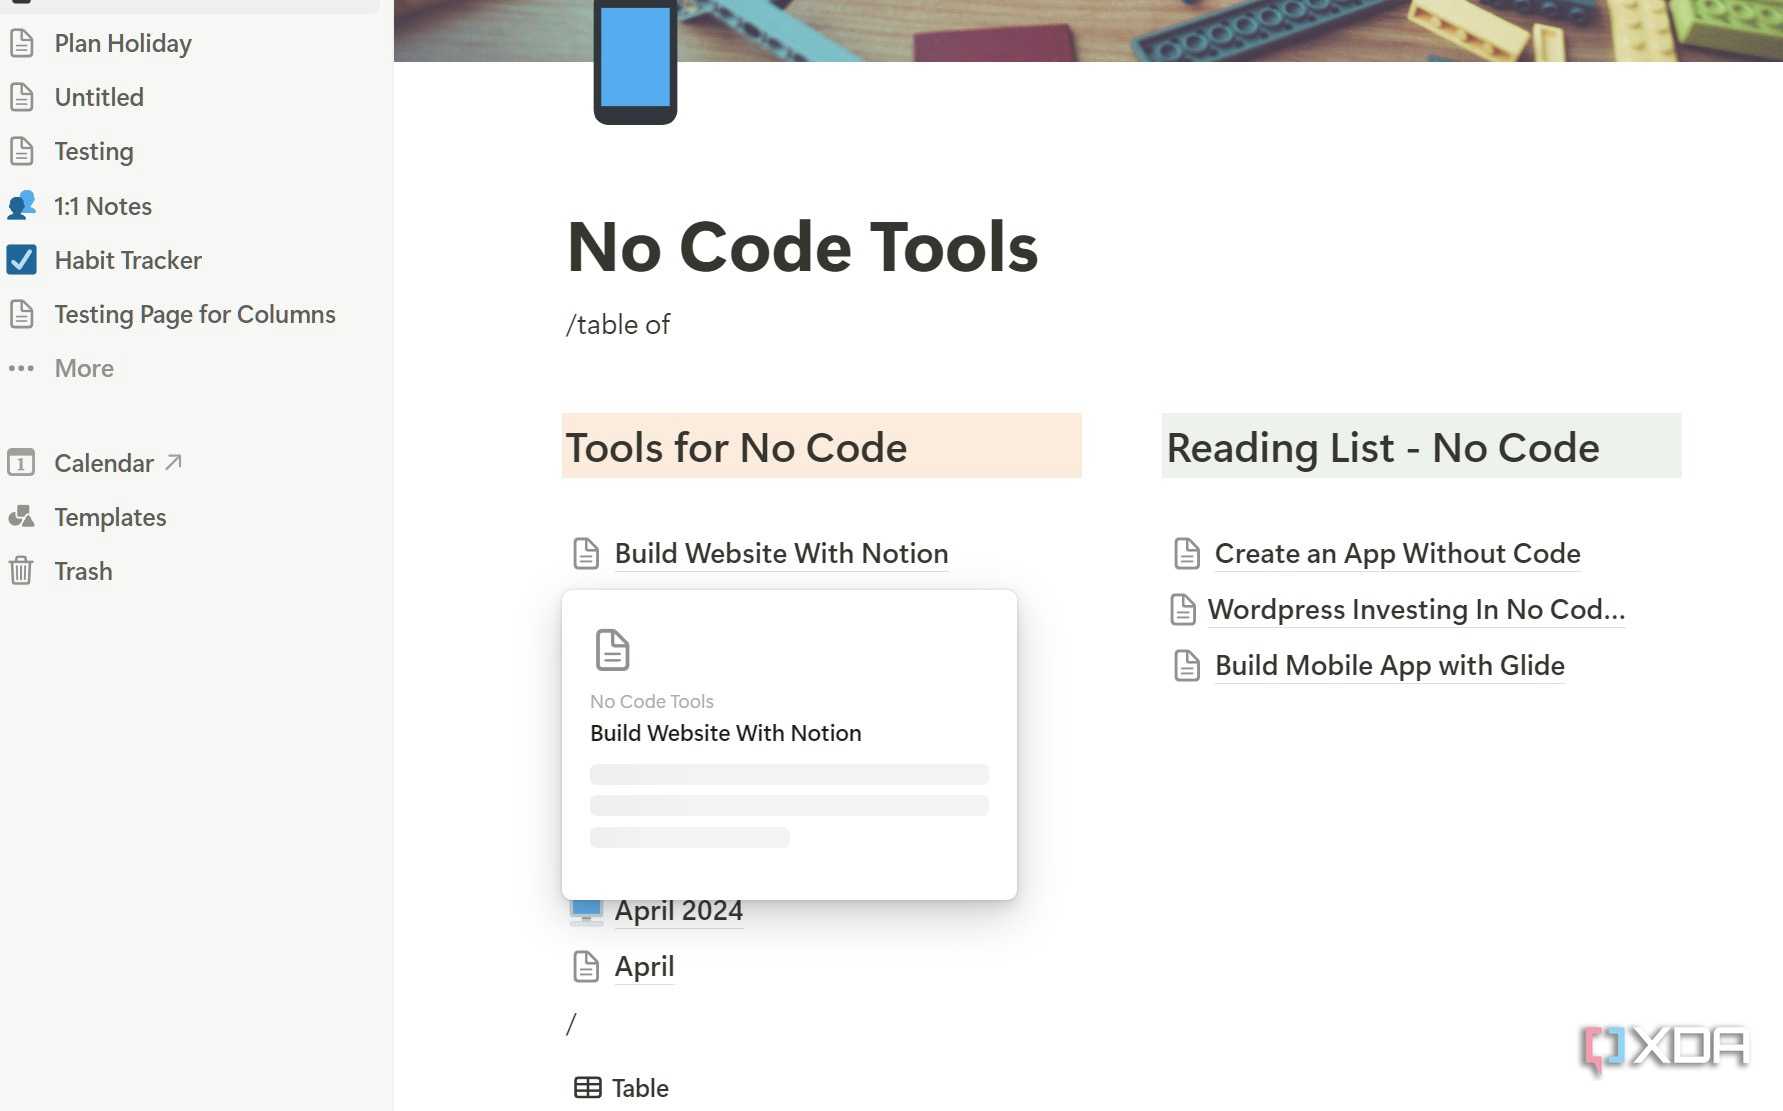This screenshot has height=1111, width=1783.
Task: Click the Create an App Without Code icon
Action: click(x=1186, y=553)
